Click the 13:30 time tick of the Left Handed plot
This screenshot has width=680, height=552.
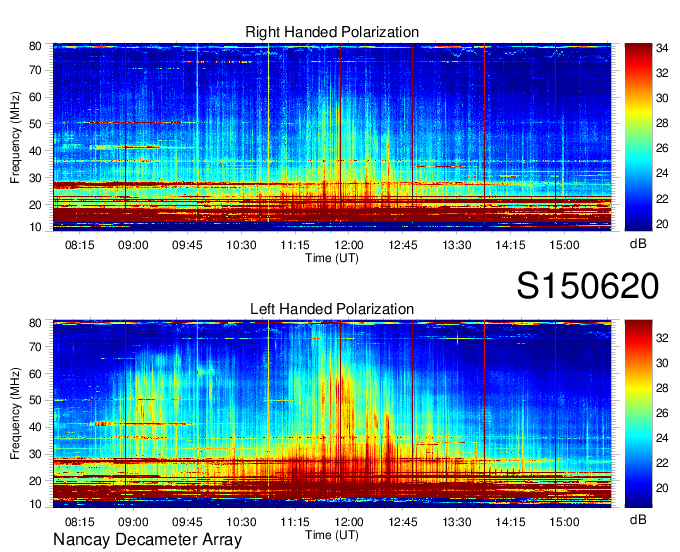coord(457,522)
